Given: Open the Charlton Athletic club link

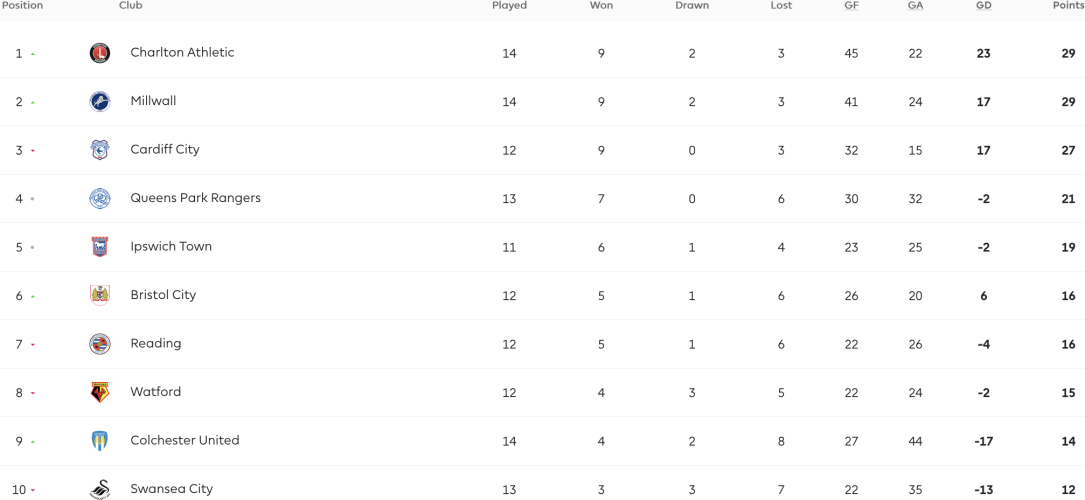Looking at the screenshot, I should pos(182,53).
